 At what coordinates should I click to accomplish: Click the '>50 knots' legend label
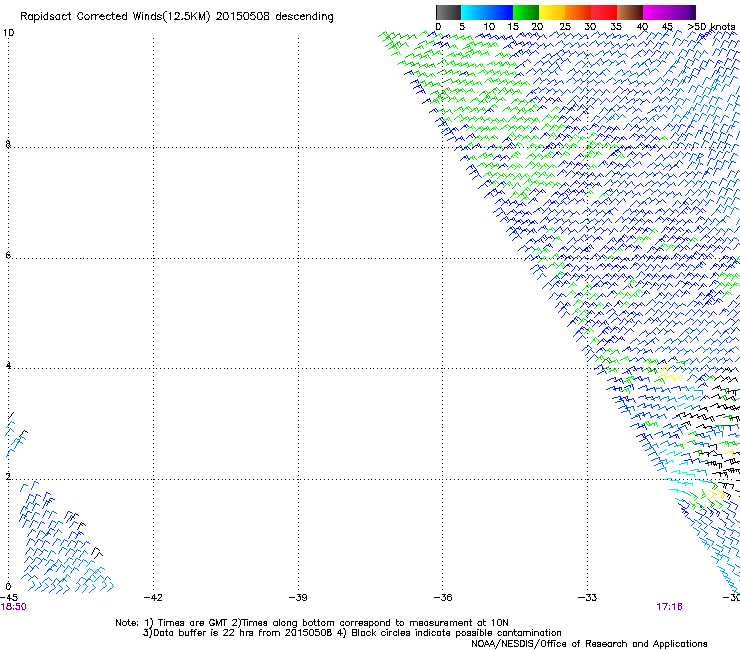point(712,27)
